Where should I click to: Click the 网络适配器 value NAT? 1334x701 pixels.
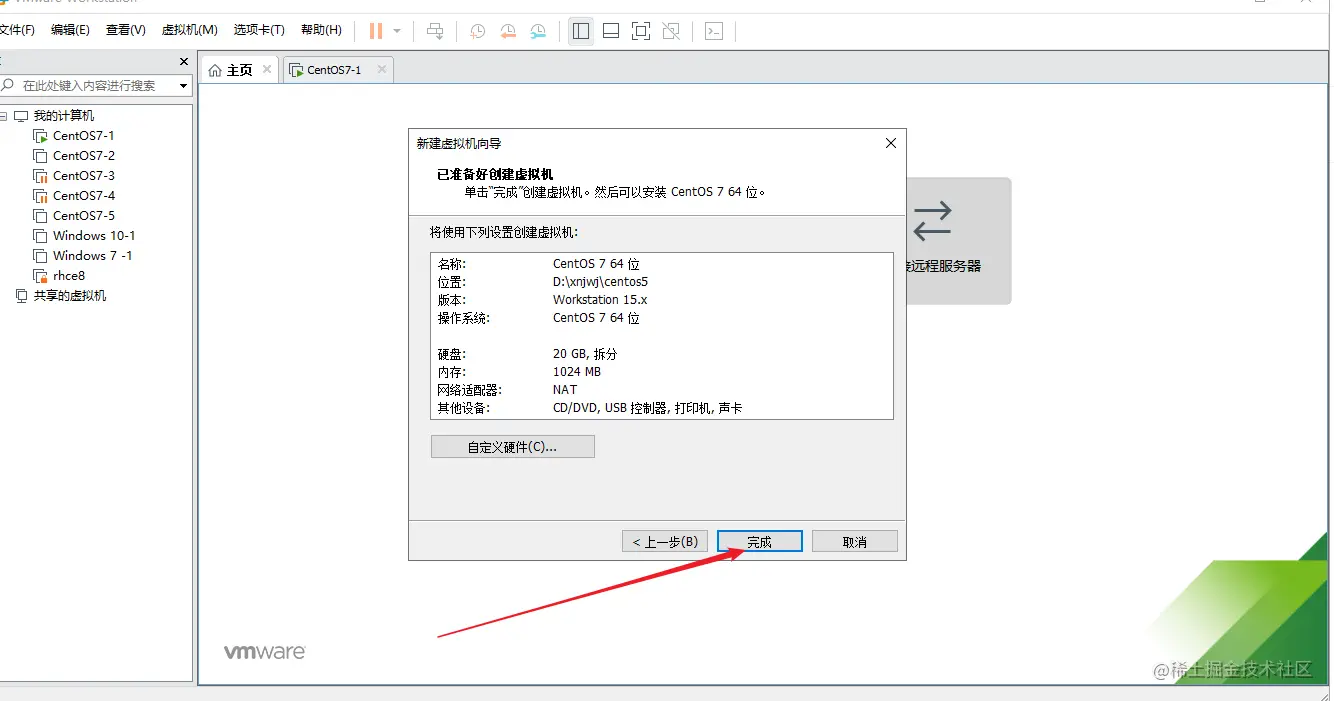[x=565, y=390]
